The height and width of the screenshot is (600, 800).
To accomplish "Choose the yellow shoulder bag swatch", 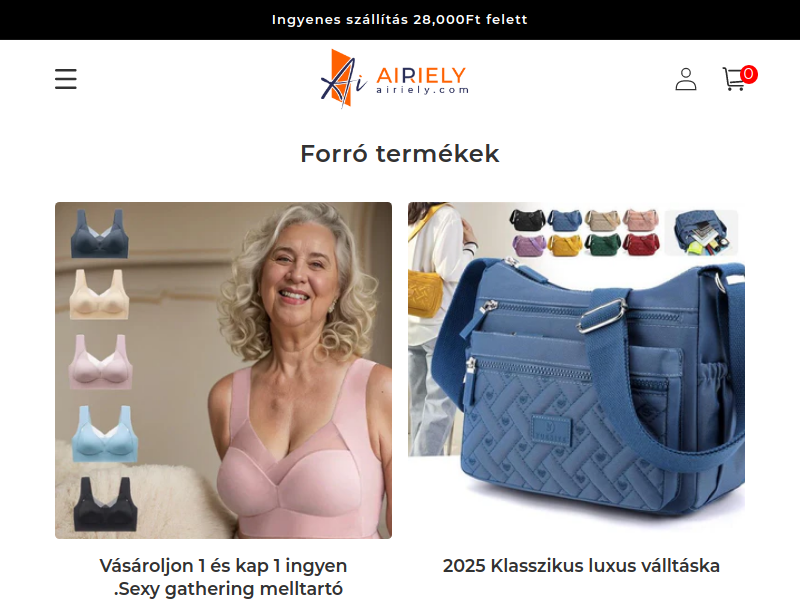I will 565,245.
